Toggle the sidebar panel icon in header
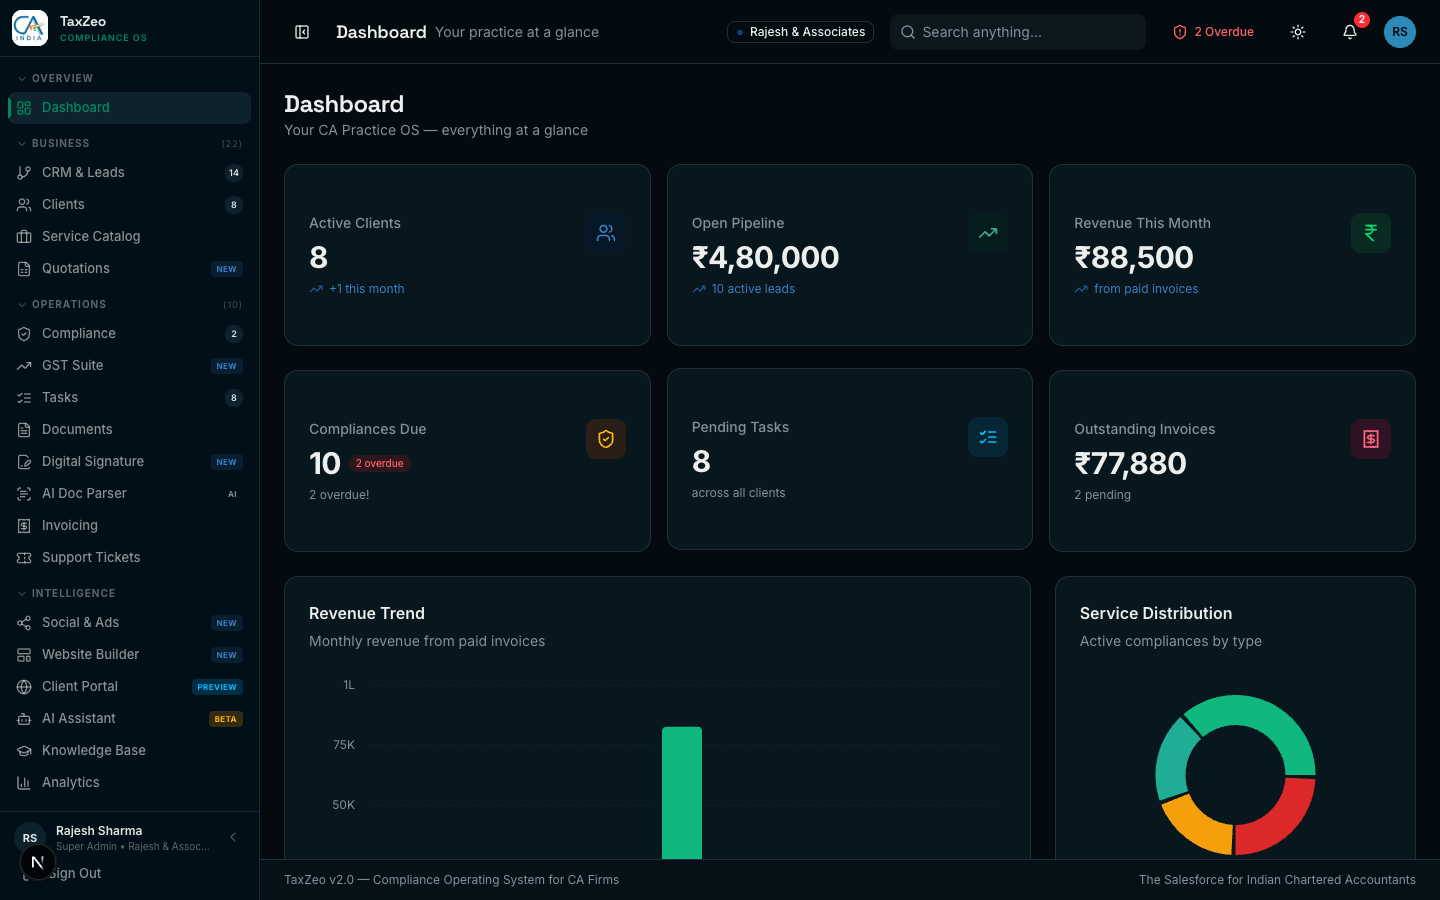Screen dimensions: 1440x900 302,32
